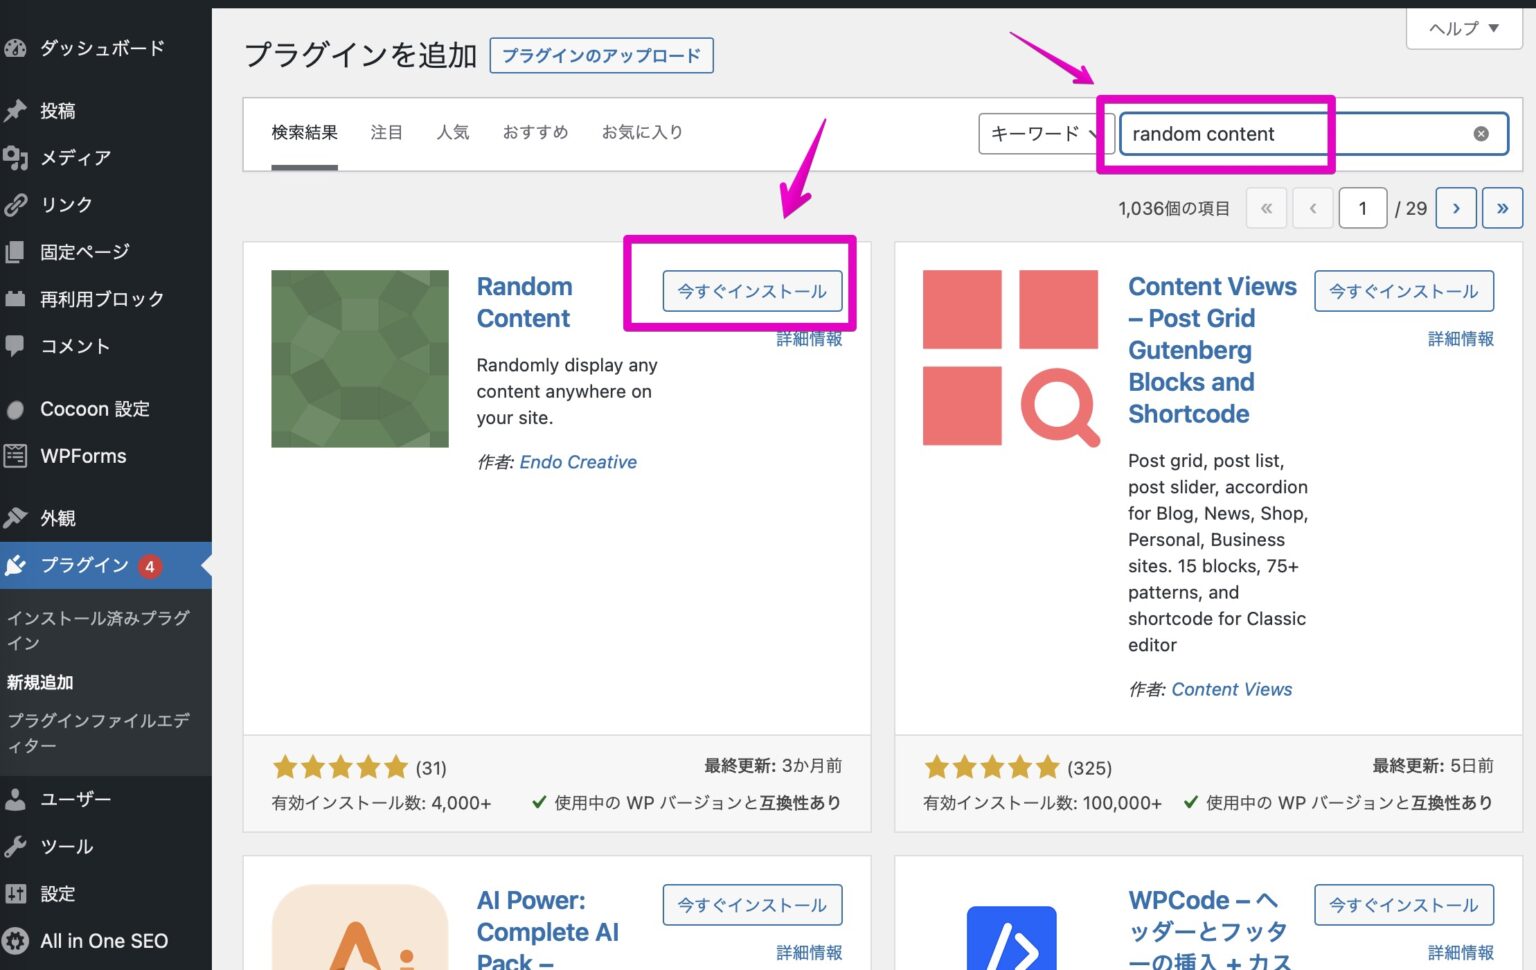This screenshot has width=1536, height=970.
Task: Visit author link Endo Creative
Action: coord(578,461)
